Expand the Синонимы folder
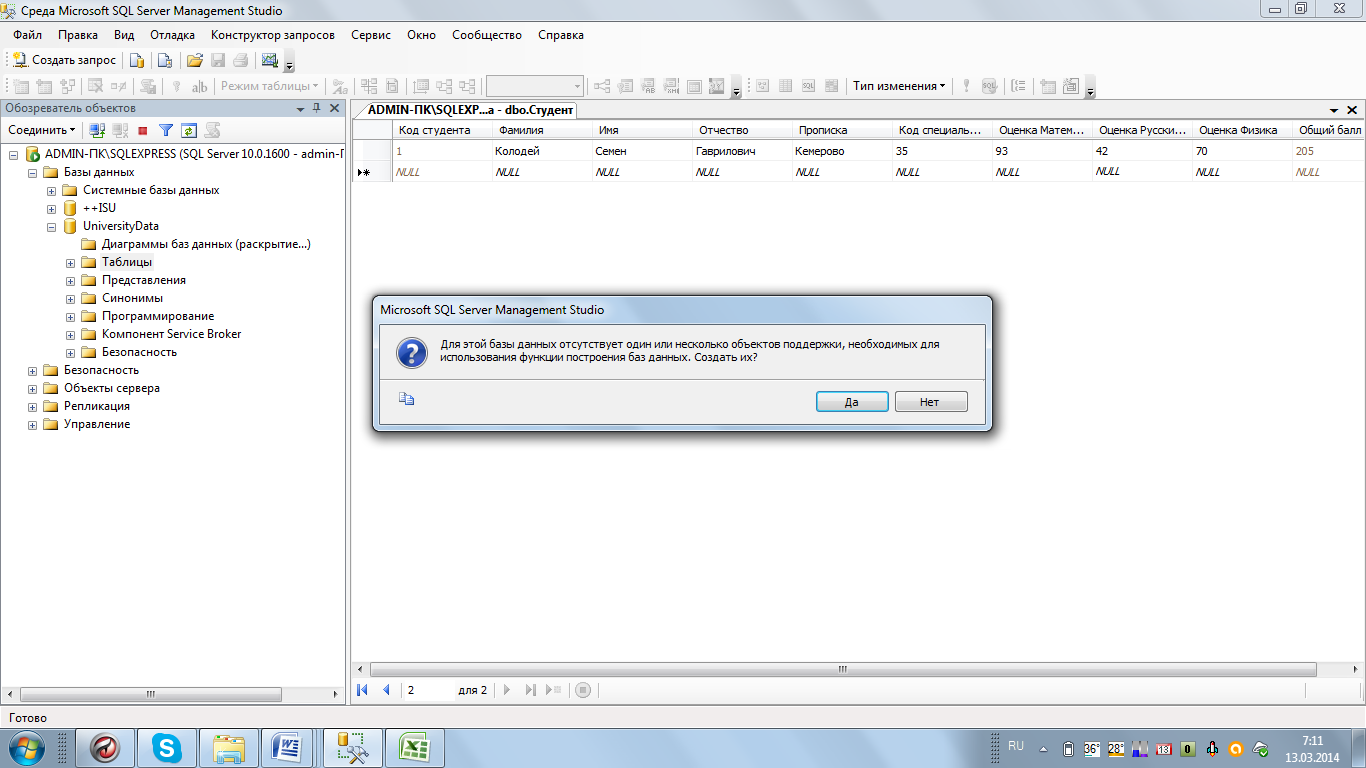This screenshot has height=768, width=1366. point(70,299)
